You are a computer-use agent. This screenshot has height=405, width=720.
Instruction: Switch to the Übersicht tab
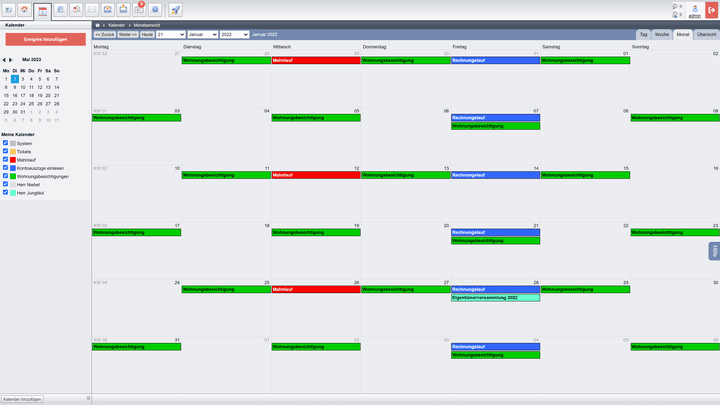[706, 34]
